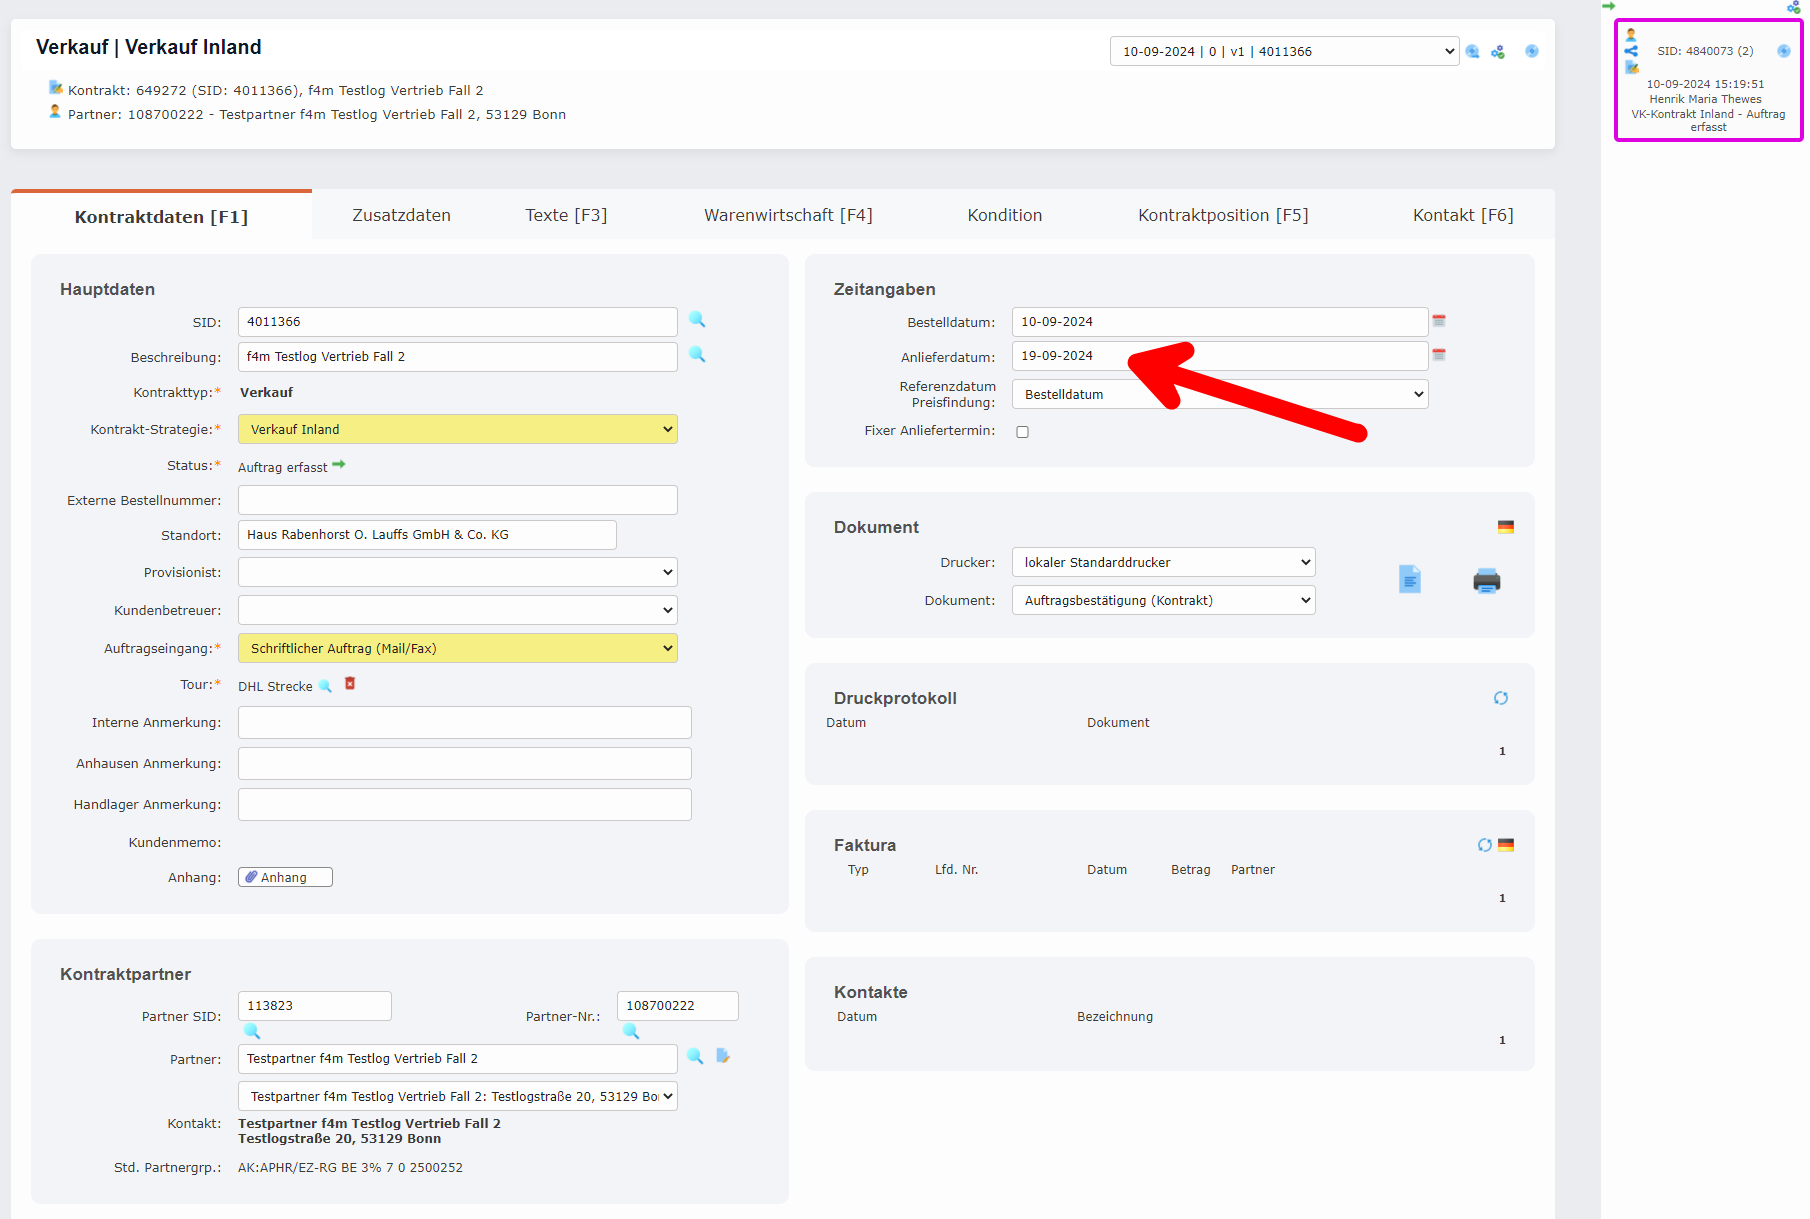
Task: Click the green status arrow next to Auftrag erfasst
Action: pos(339,465)
